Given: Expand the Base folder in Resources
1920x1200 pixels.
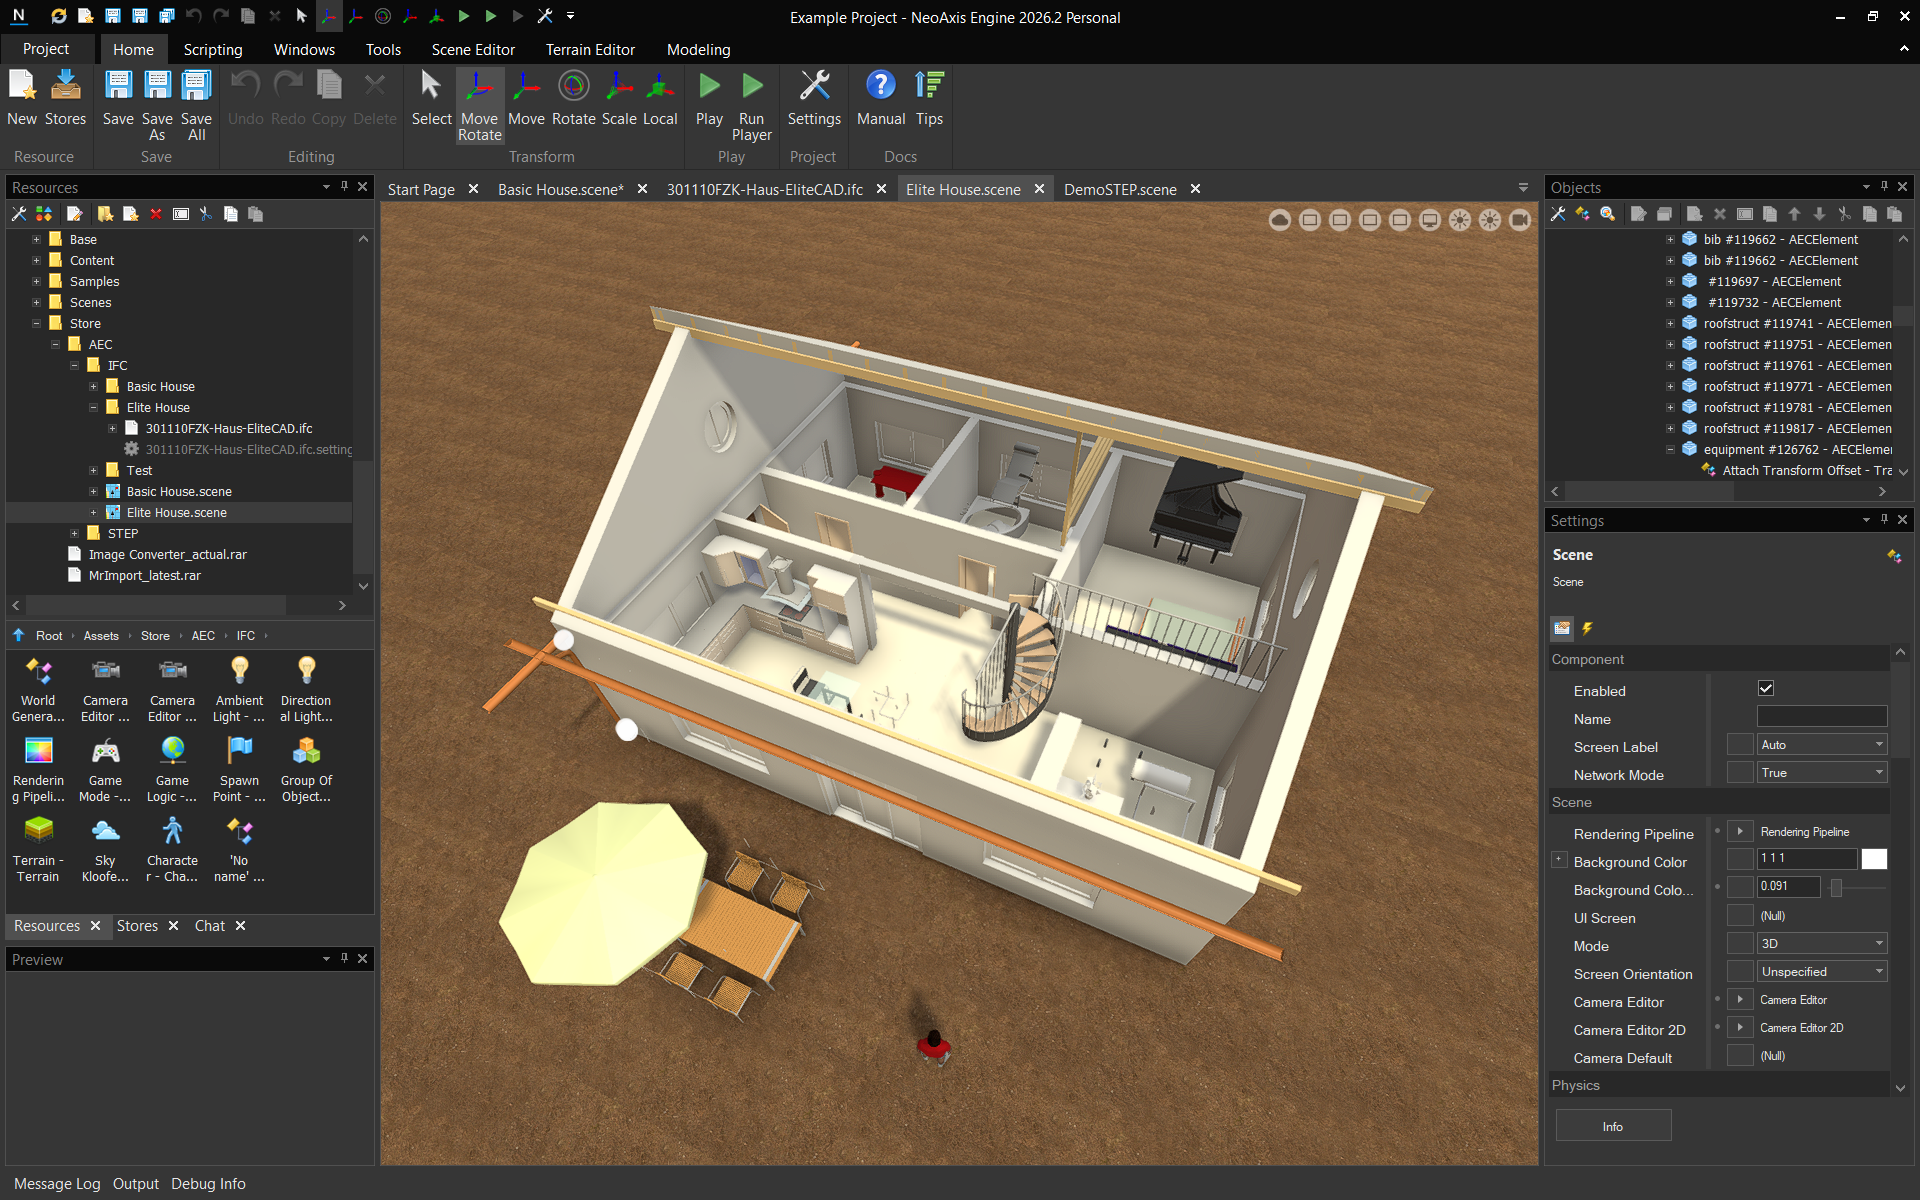Looking at the screenshot, I should click(x=36, y=240).
